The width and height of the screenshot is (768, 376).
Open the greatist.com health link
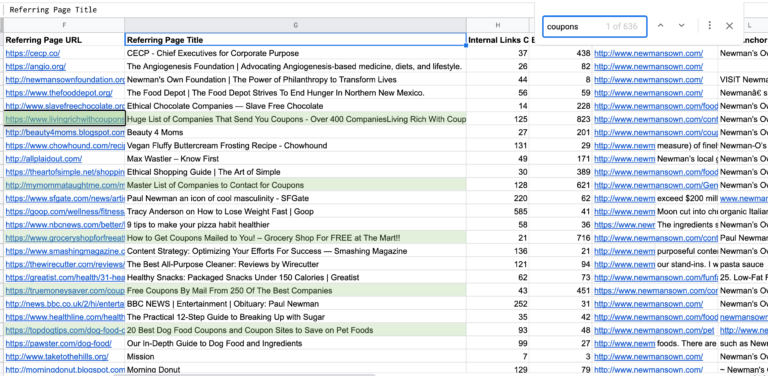click(65, 278)
